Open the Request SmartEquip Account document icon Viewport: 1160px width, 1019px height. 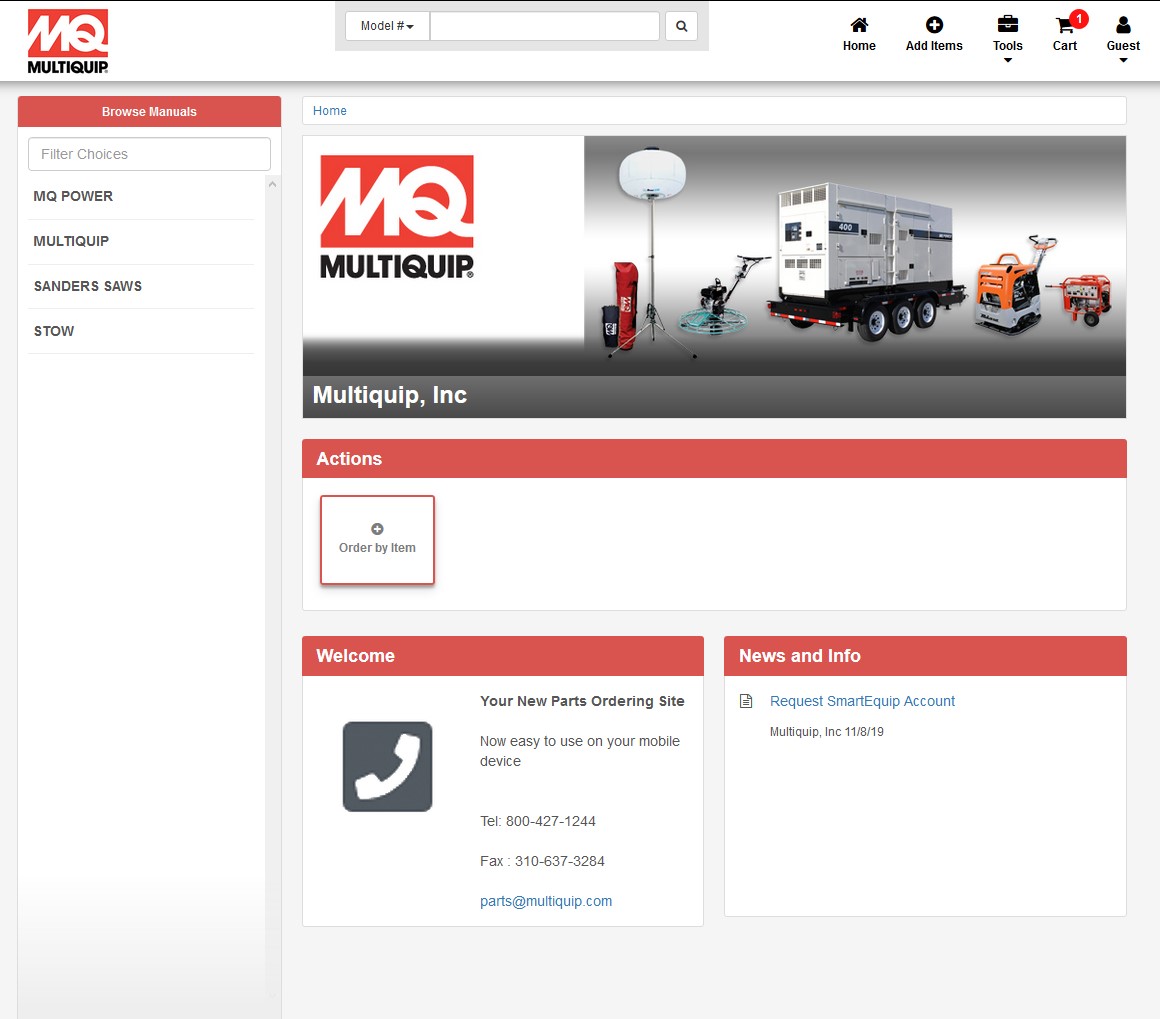746,701
